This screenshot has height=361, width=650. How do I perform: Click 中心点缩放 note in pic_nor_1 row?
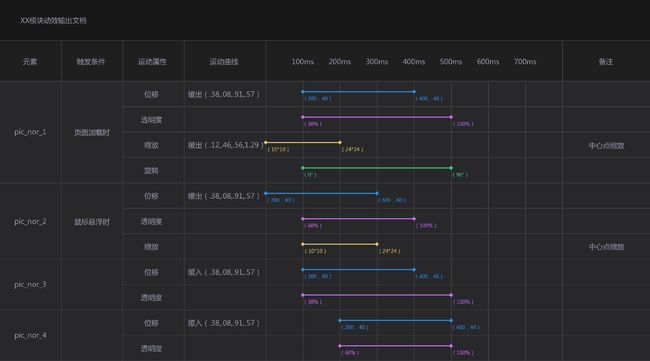pyautogui.click(x=606, y=146)
